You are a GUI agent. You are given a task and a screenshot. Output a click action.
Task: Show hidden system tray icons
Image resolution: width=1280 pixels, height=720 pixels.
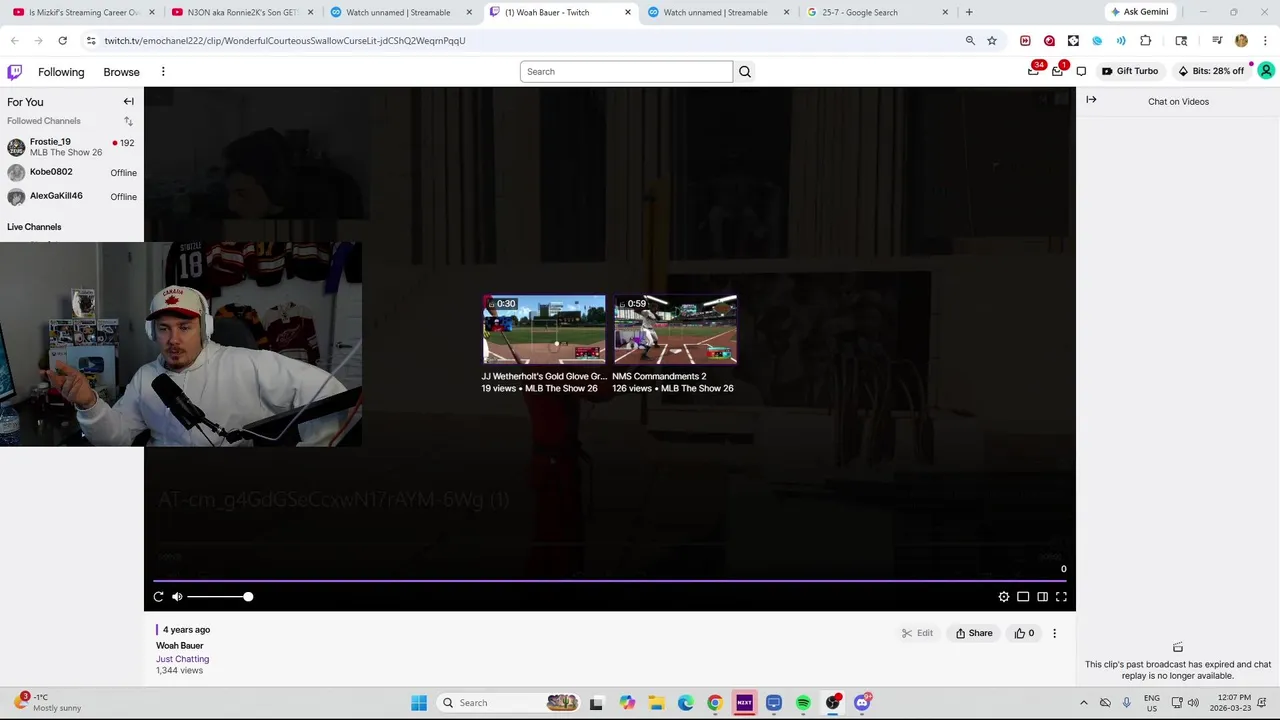[1083, 703]
